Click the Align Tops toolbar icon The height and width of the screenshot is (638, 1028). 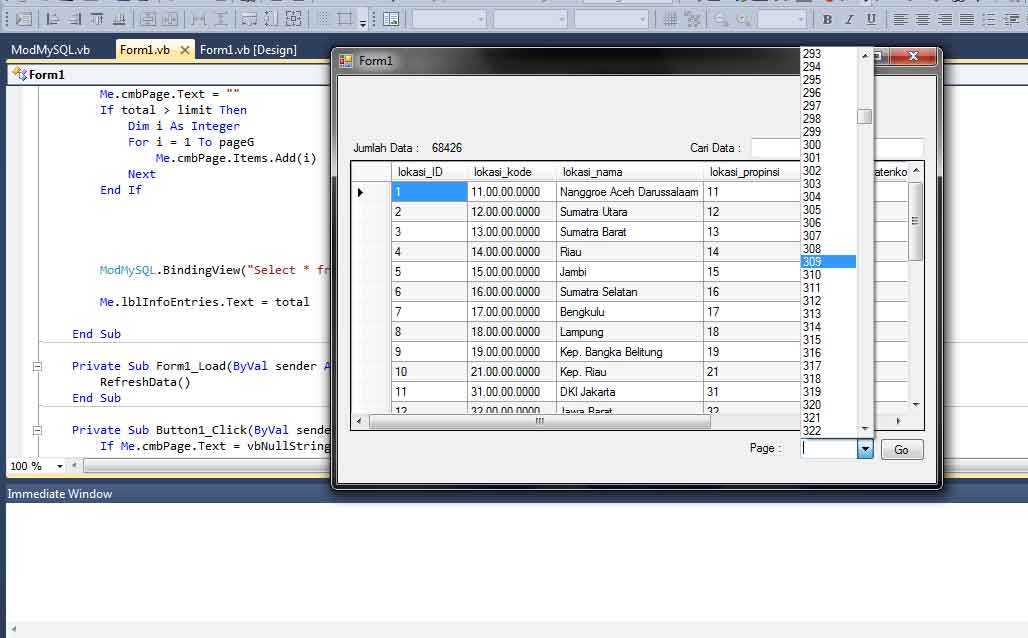click(x=97, y=17)
